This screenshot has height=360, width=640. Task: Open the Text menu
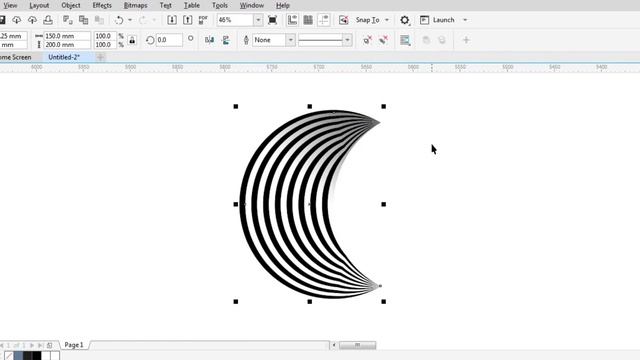point(165,5)
